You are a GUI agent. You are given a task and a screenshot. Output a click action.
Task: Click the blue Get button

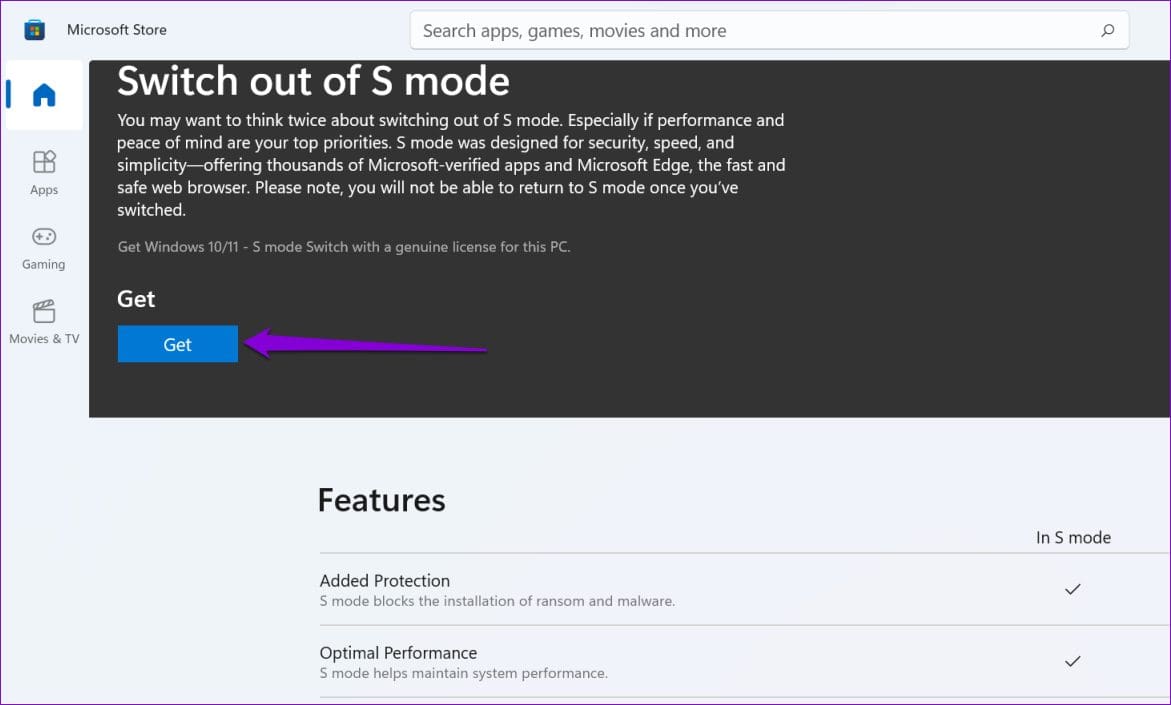coord(178,344)
